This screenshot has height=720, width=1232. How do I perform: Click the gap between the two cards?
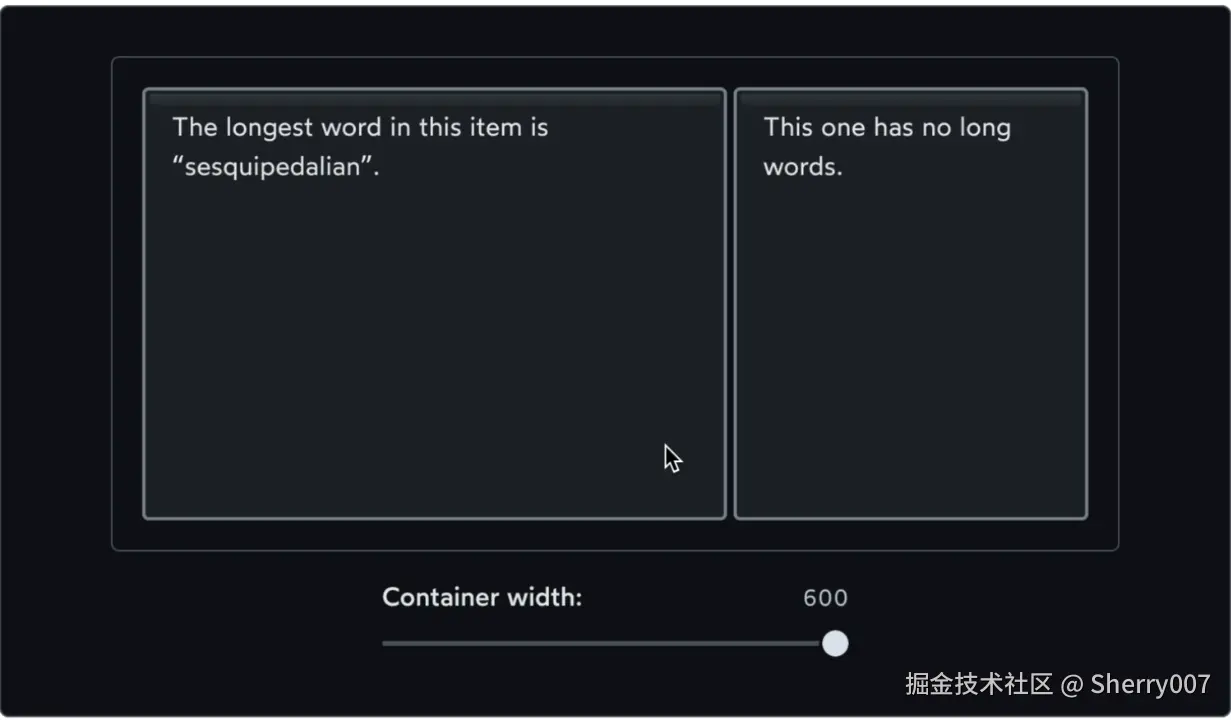pyautogui.click(x=730, y=300)
